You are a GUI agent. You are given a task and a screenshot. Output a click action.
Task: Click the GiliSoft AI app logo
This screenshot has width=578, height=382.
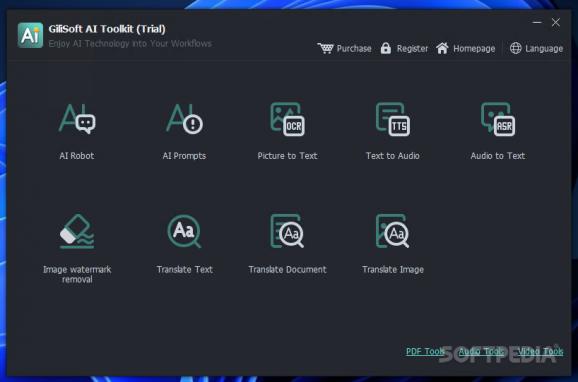click(x=30, y=35)
